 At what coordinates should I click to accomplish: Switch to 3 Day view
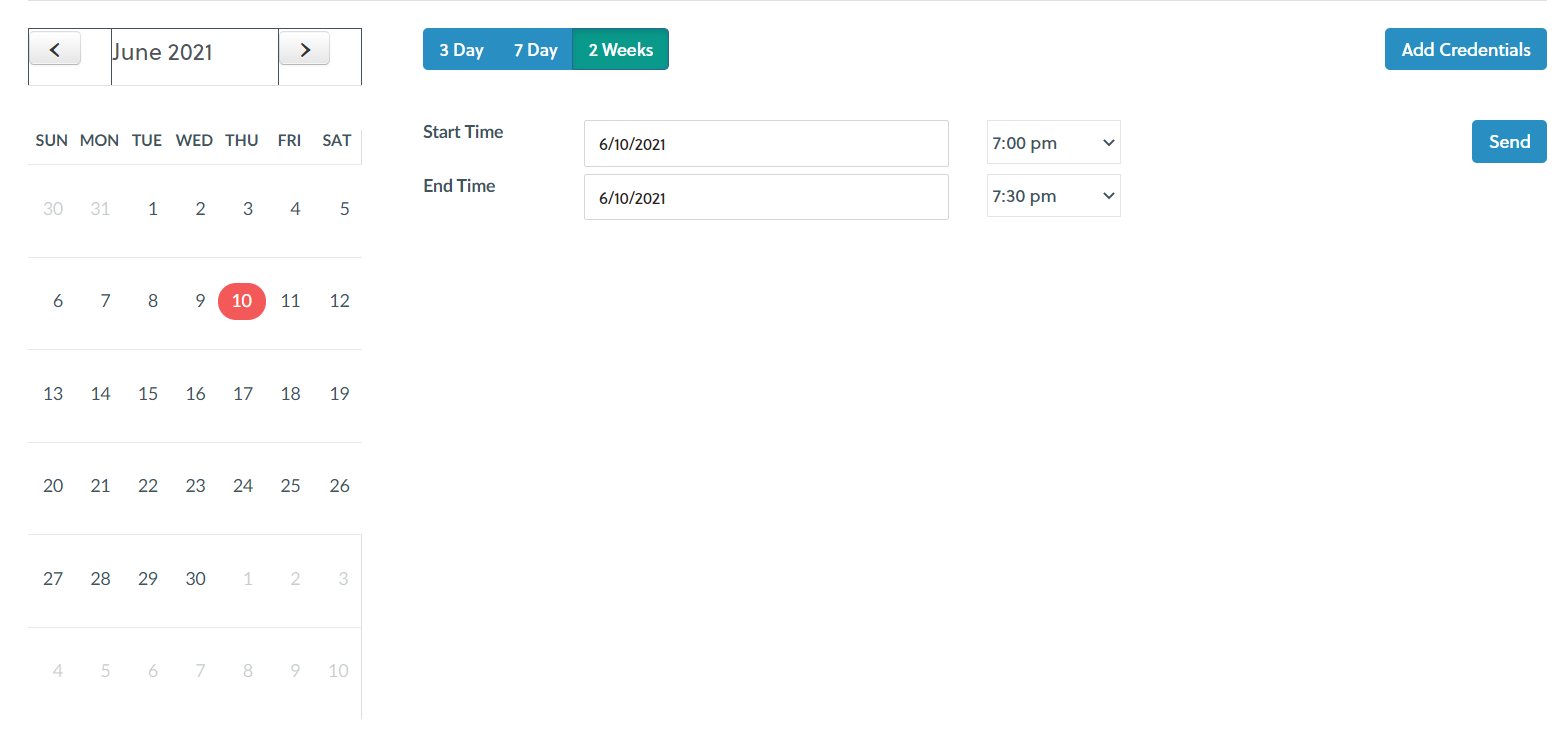(461, 50)
